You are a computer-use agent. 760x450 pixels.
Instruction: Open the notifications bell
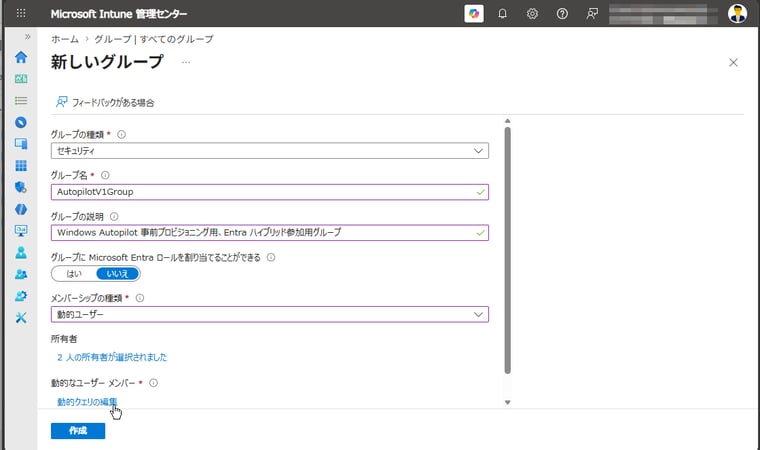coord(503,14)
